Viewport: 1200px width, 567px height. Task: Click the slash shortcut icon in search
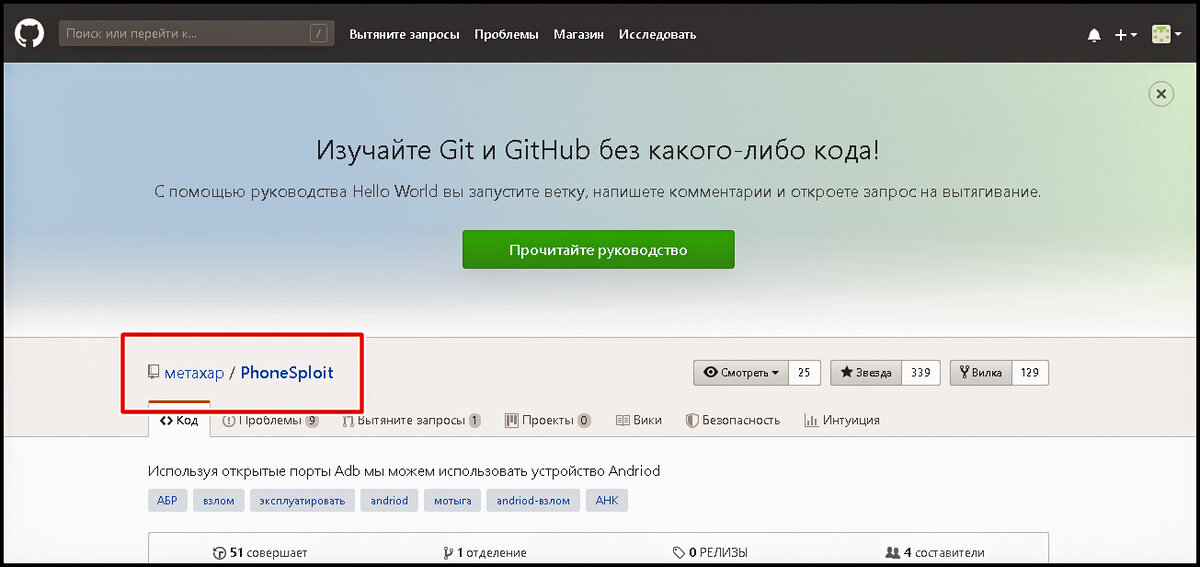319,34
